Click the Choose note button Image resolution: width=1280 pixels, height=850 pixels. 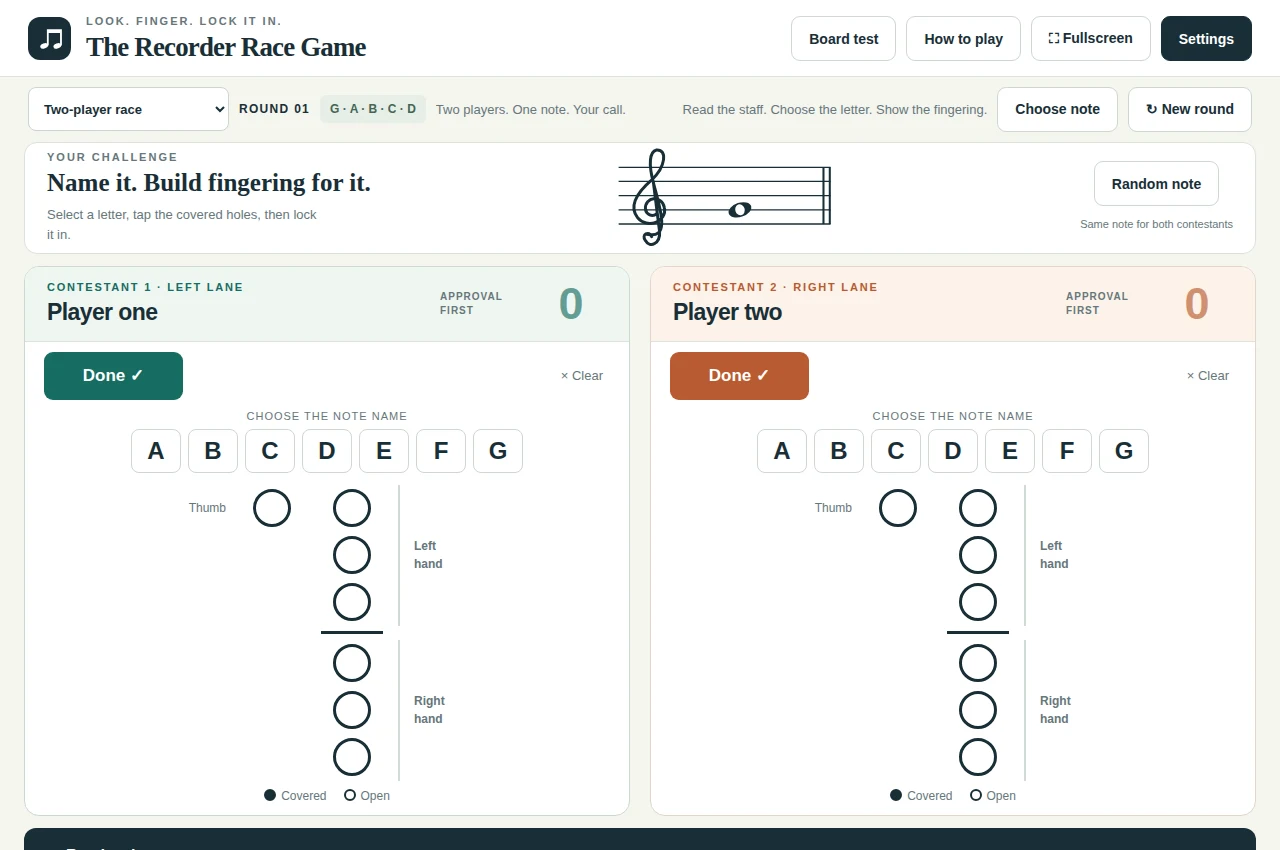(x=1057, y=109)
